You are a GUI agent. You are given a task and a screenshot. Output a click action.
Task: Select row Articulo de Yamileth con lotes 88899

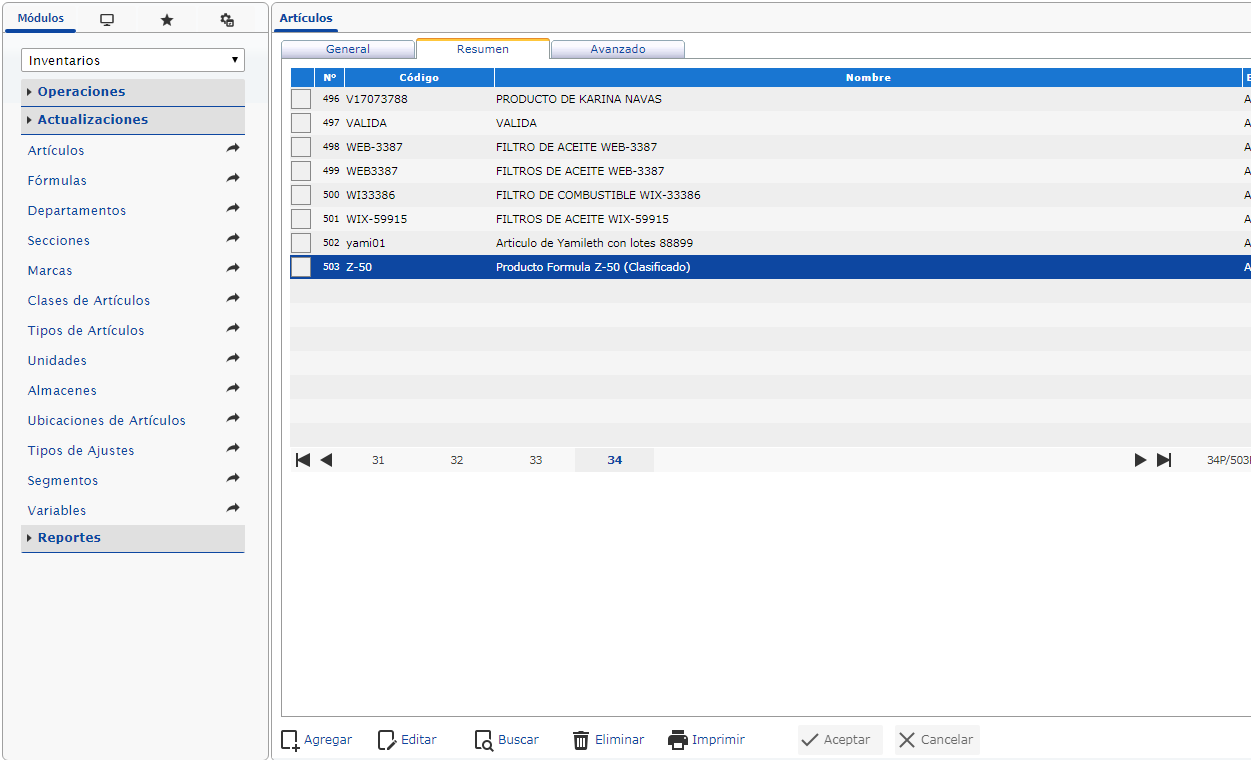tap(770, 243)
